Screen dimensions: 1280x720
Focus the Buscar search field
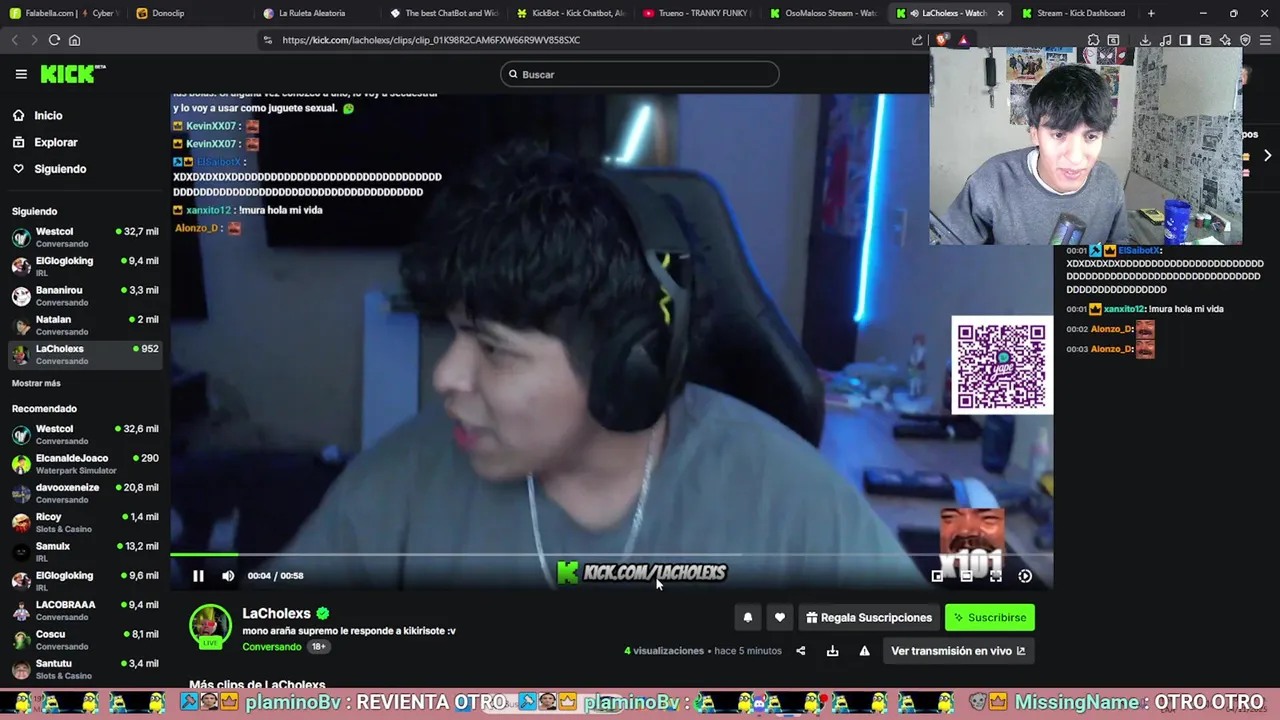point(640,74)
